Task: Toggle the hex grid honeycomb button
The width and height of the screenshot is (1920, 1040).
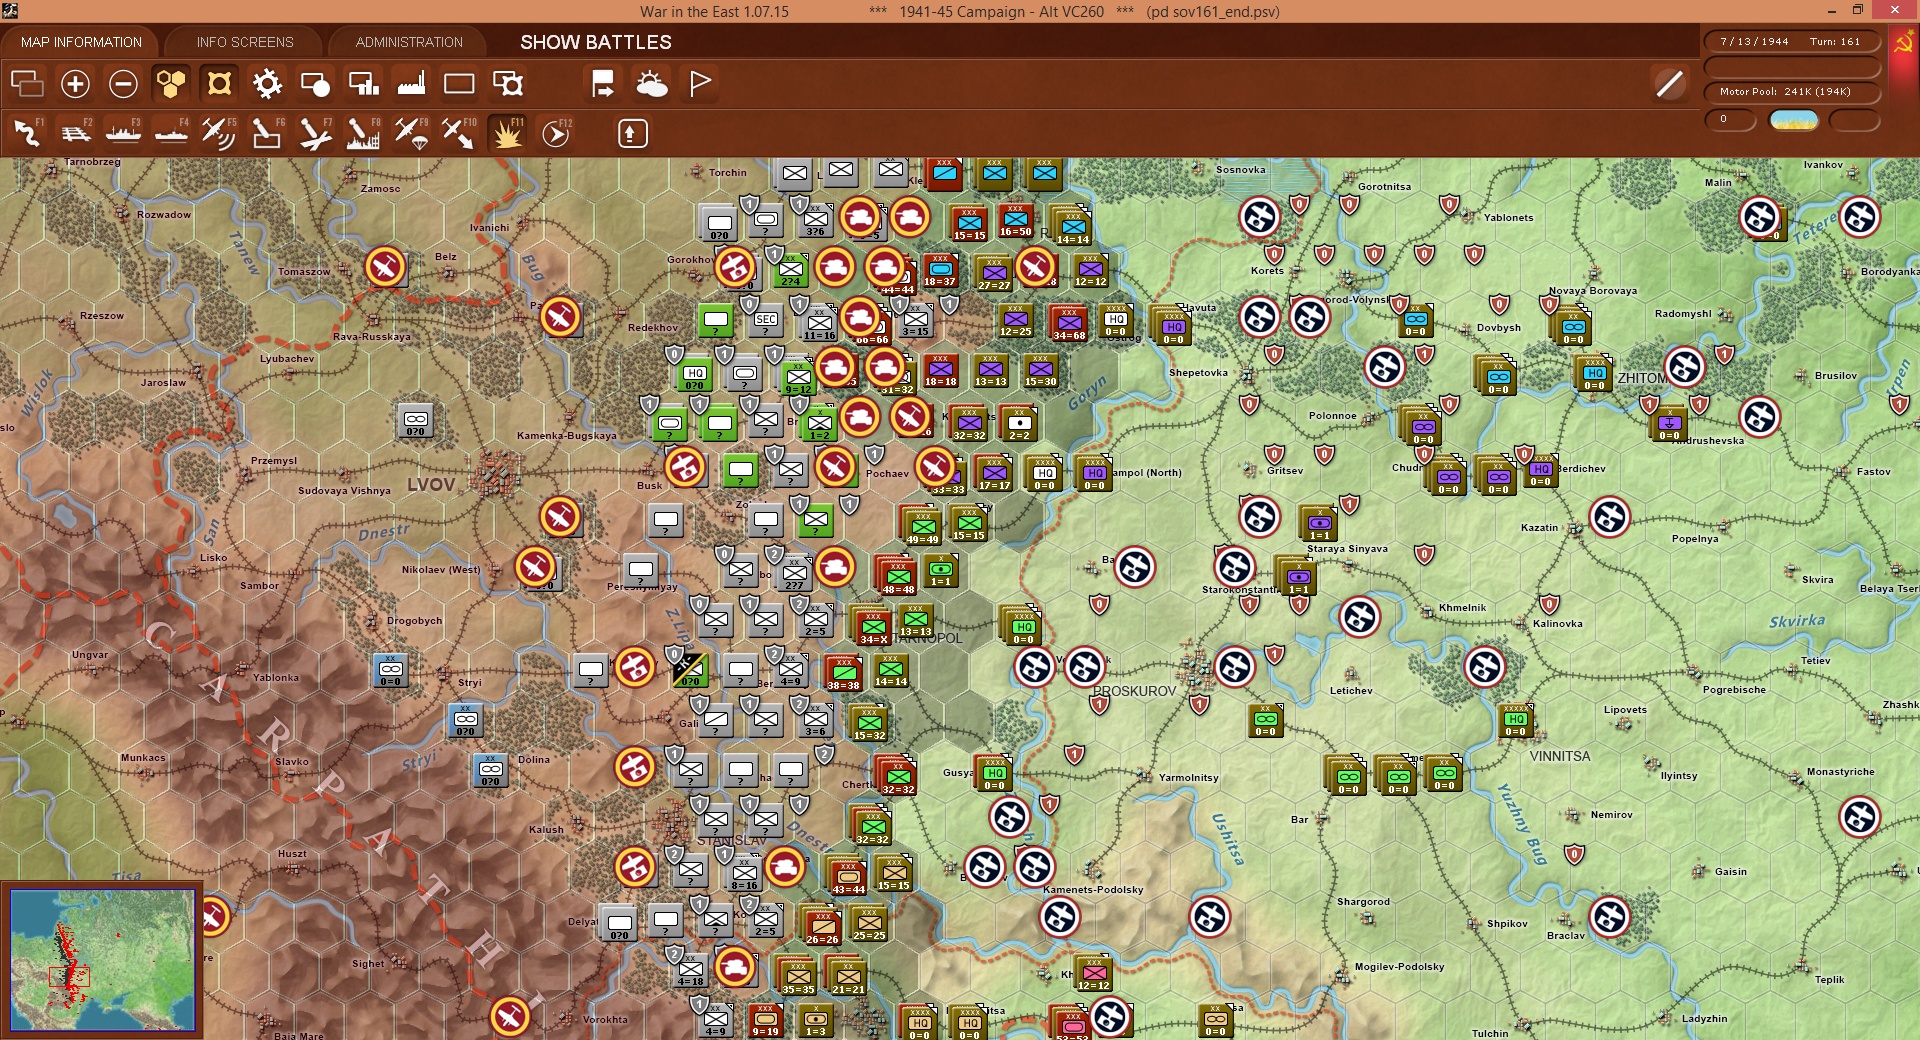Action: pyautogui.click(x=171, y=84)
